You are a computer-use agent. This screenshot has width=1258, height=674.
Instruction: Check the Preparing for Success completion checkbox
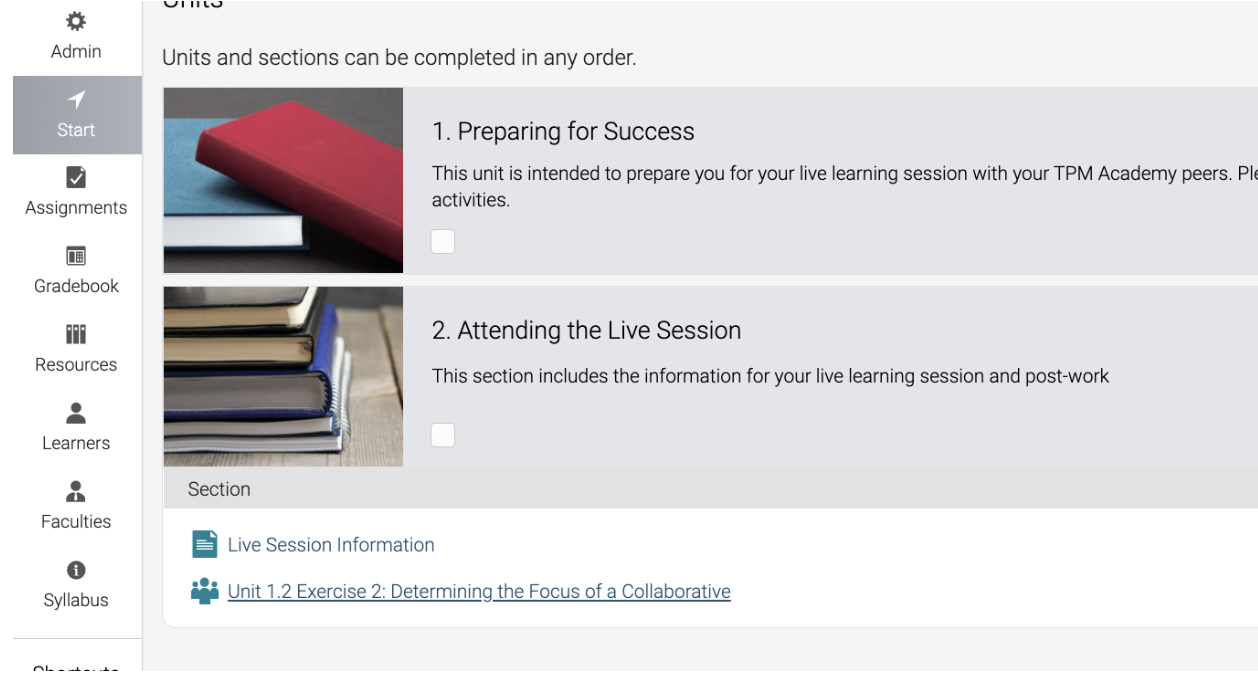443,242
